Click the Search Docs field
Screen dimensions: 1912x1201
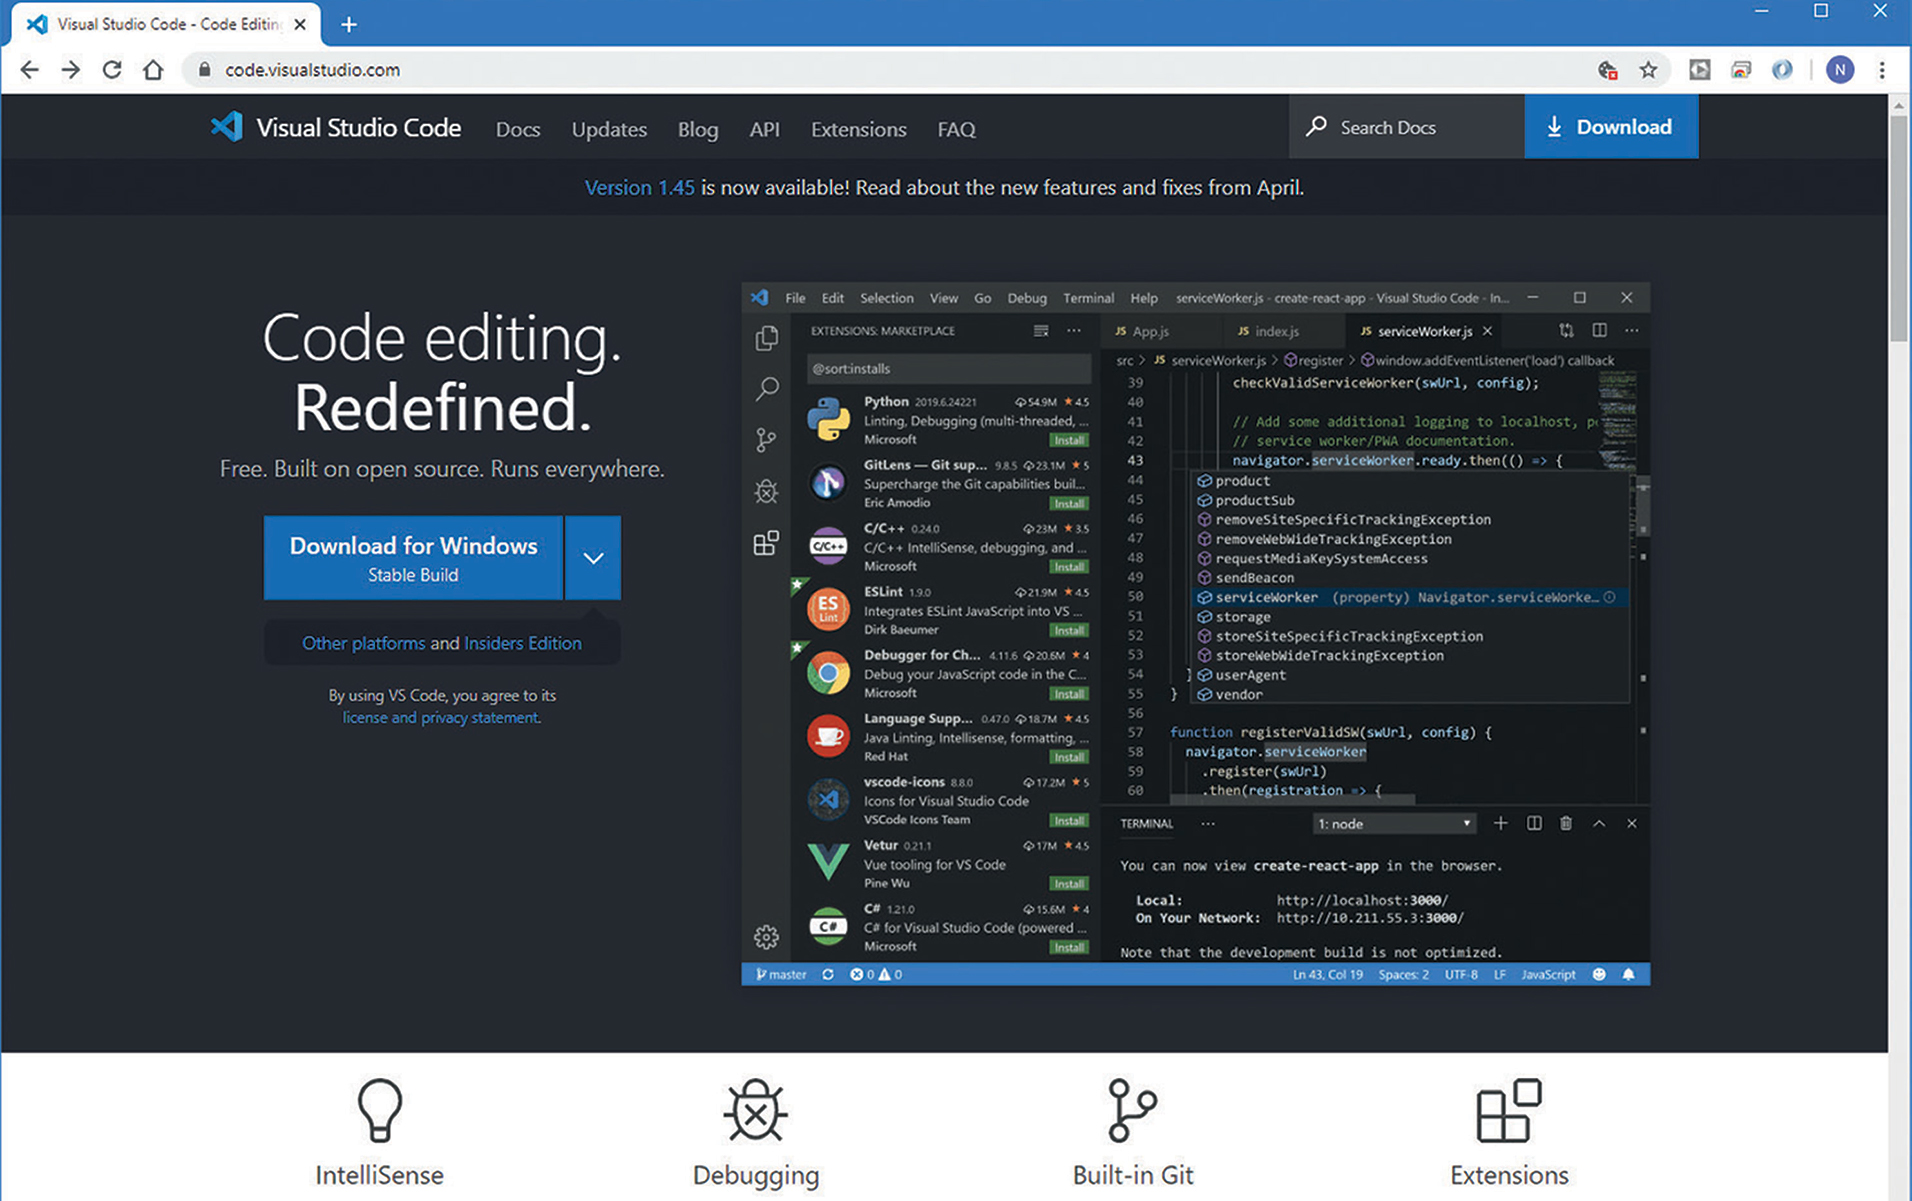1405,127
